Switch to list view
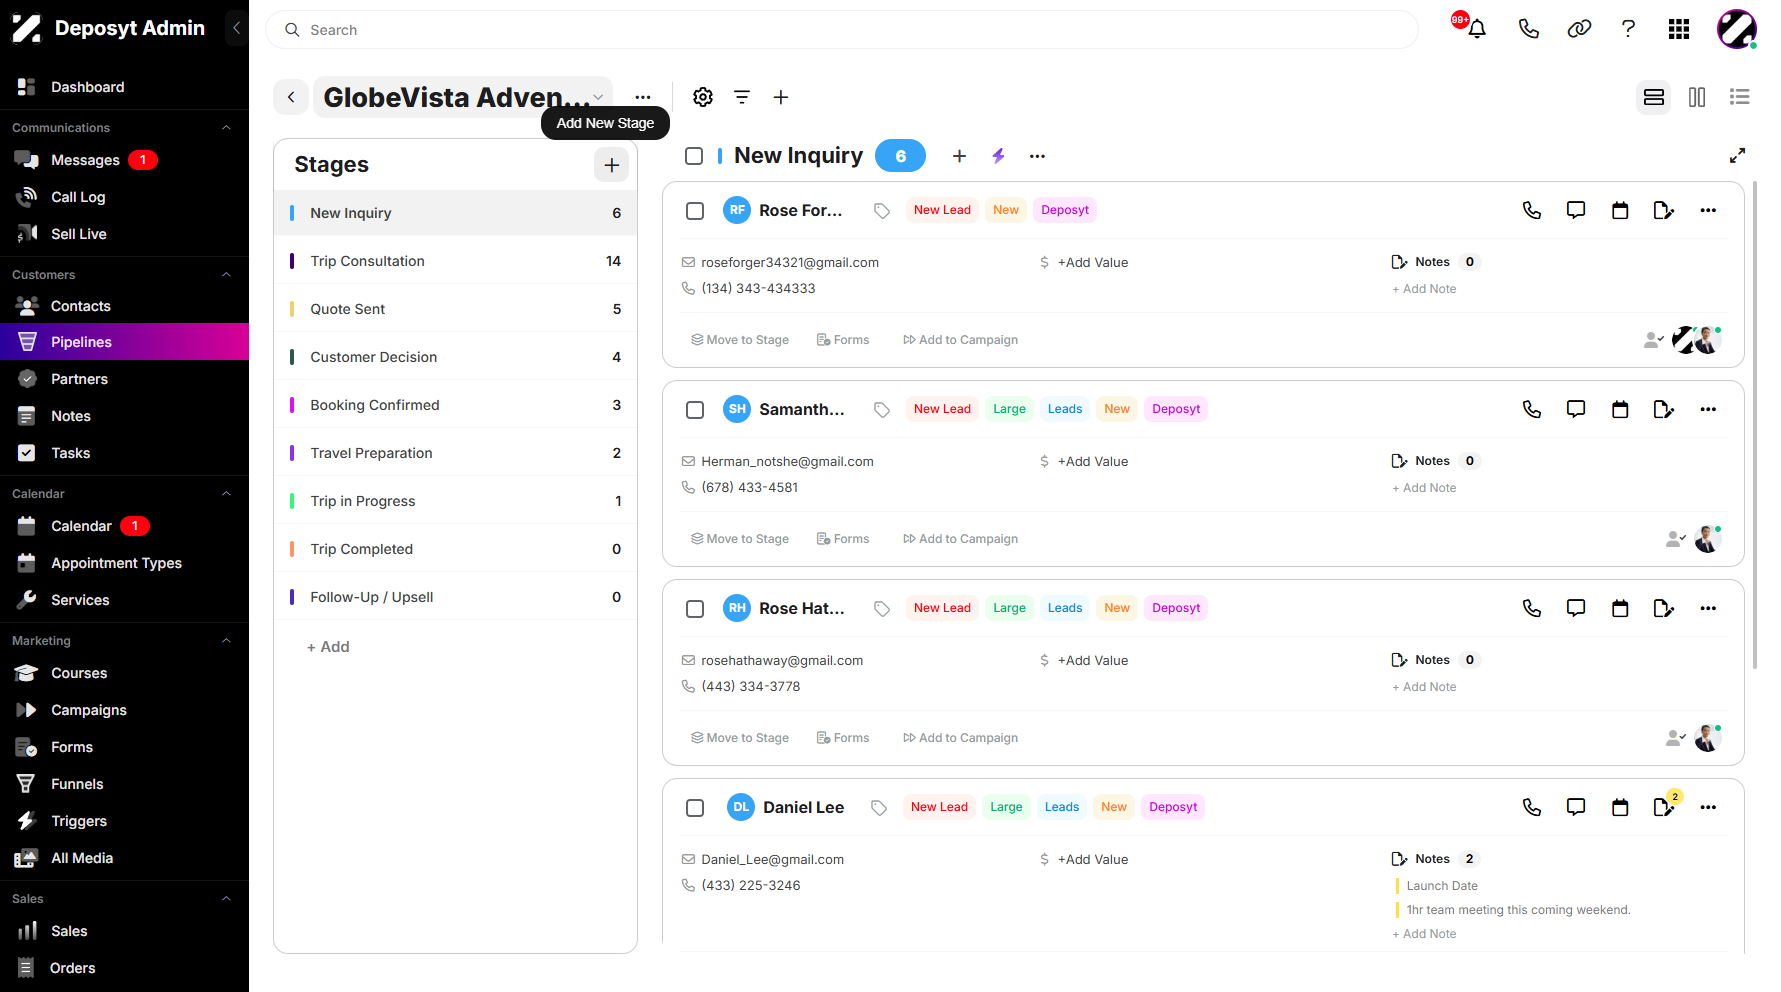 click(1740, 97)
